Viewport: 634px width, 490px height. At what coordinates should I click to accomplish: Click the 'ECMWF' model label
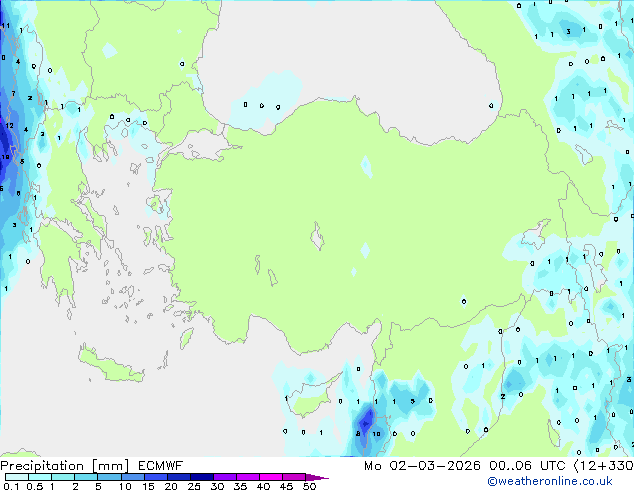coord(161,466)
